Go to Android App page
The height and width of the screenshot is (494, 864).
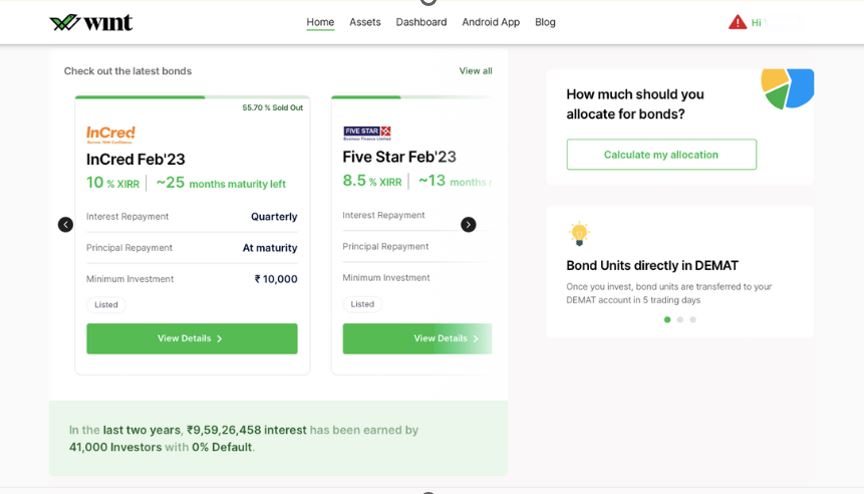[x=490, y=22]
